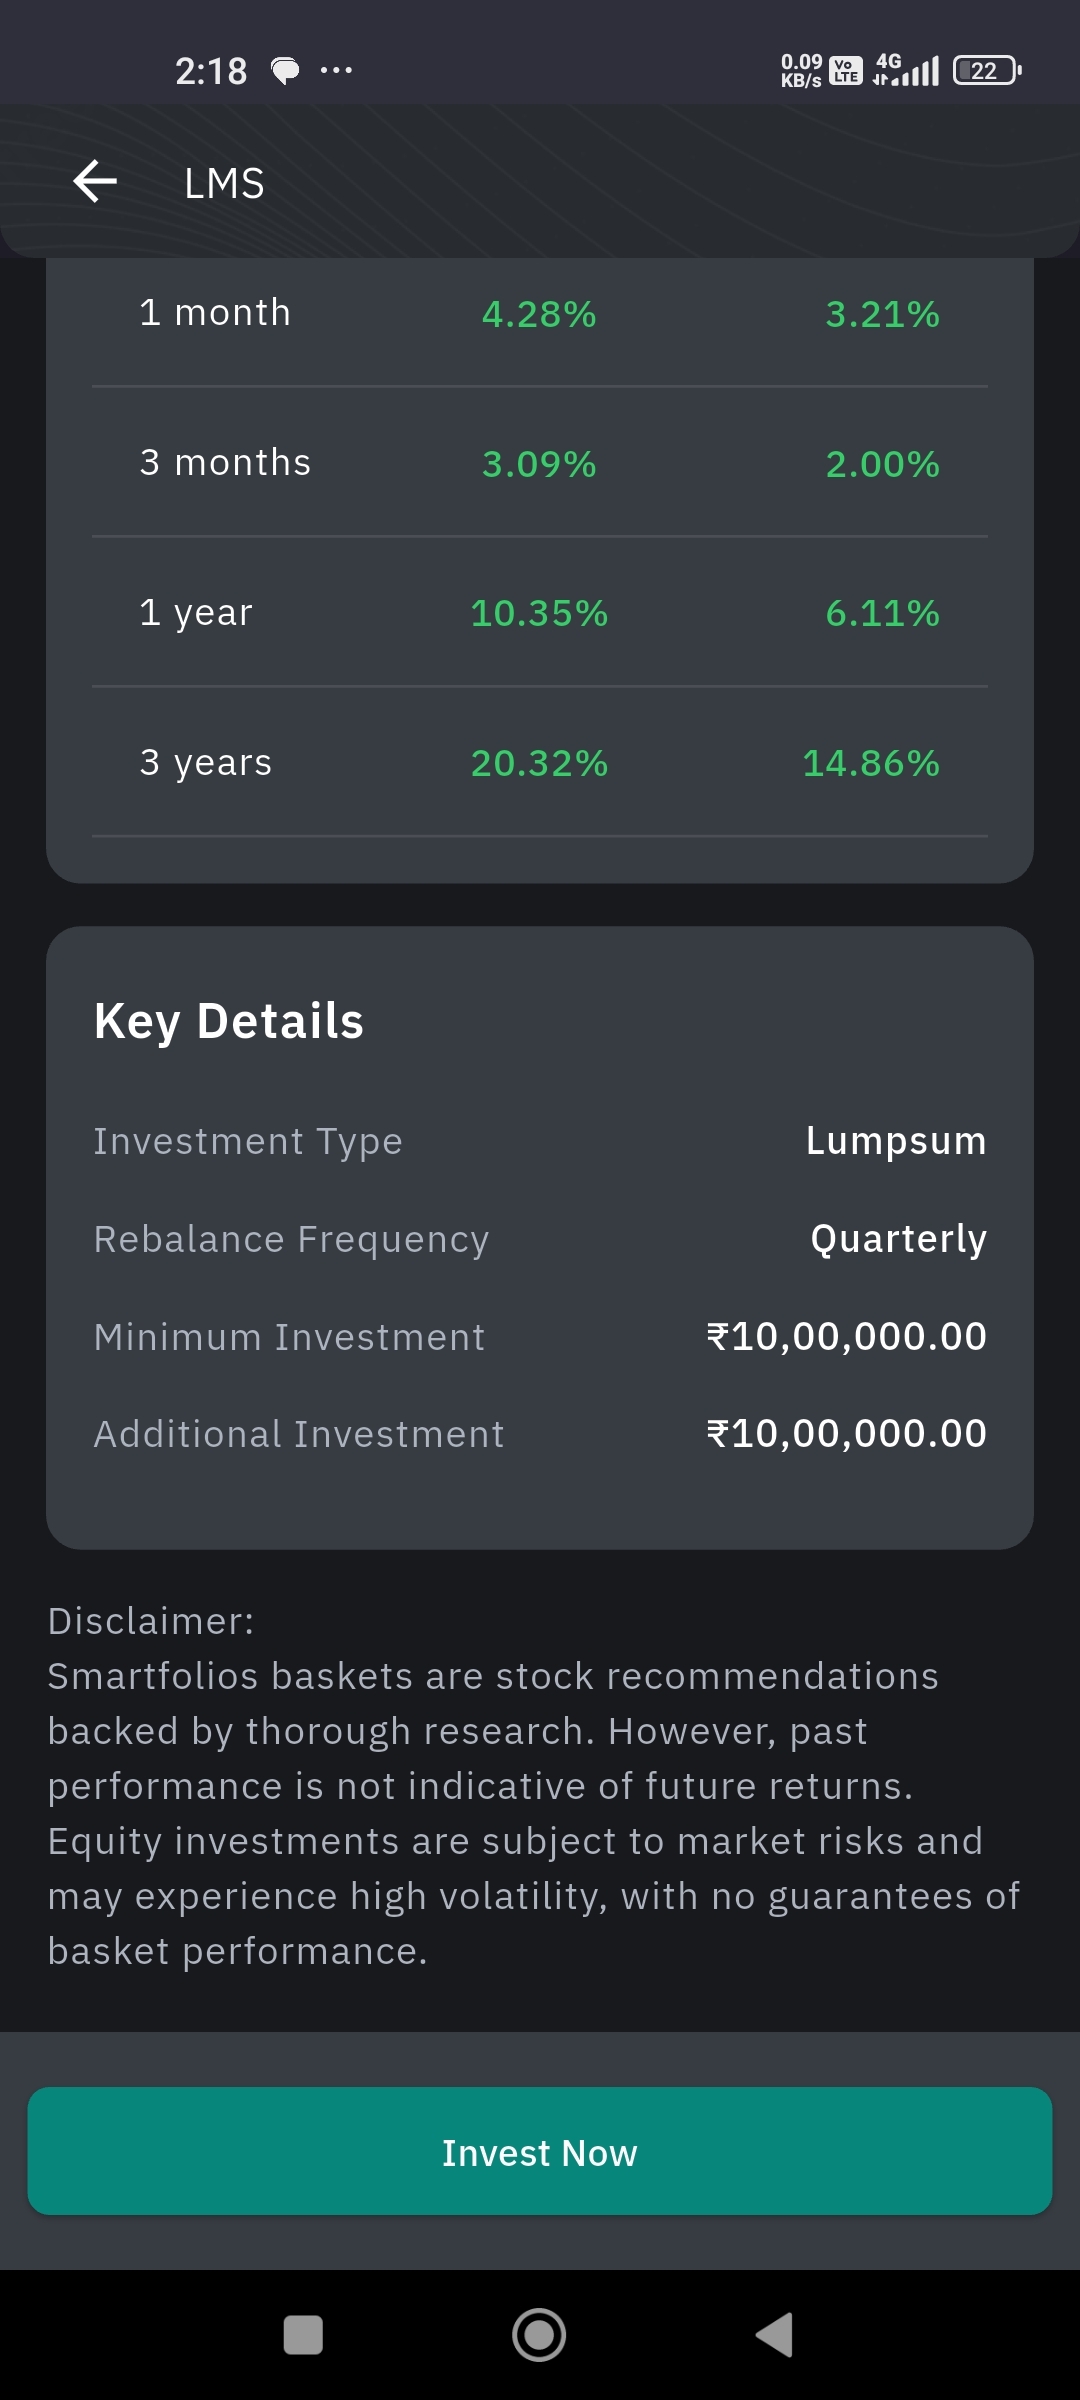Select the 1 month returns row
Image resolution: width=1080 pixels, height=2400 pixels.
539,314
